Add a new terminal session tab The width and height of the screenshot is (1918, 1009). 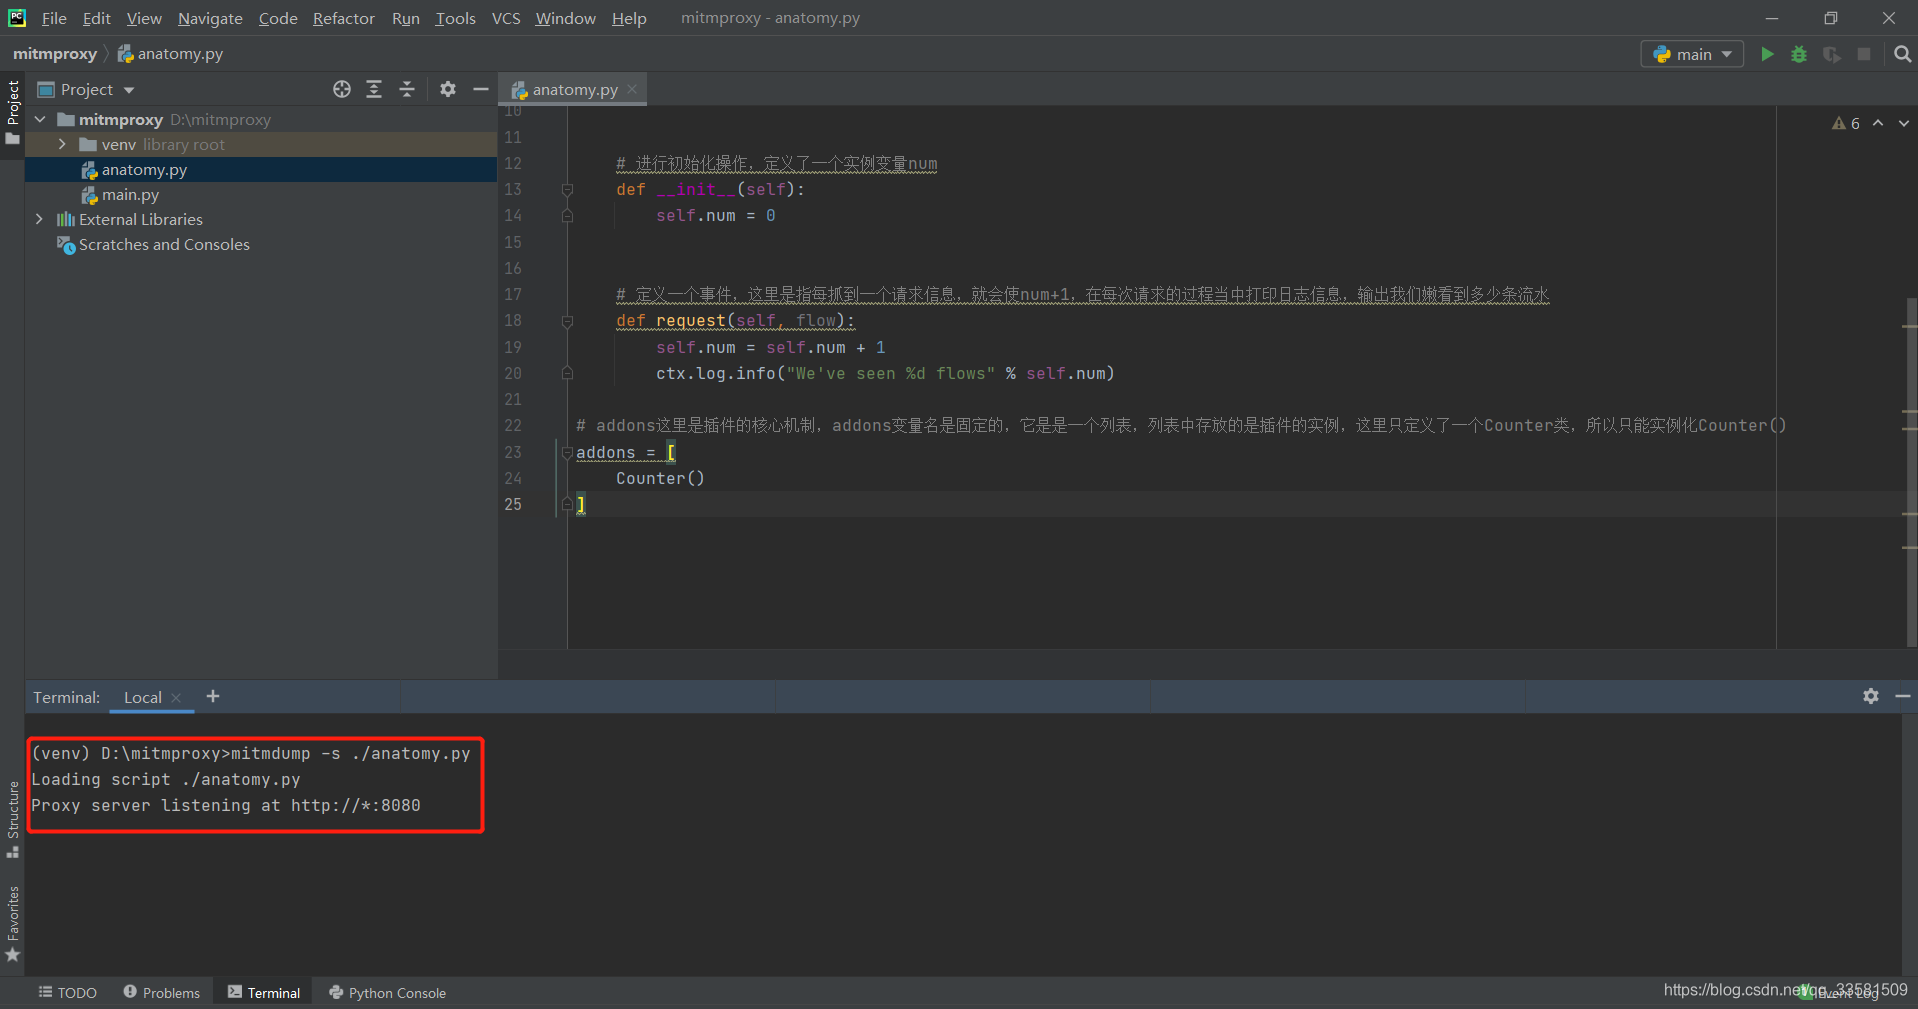[213, 696]
